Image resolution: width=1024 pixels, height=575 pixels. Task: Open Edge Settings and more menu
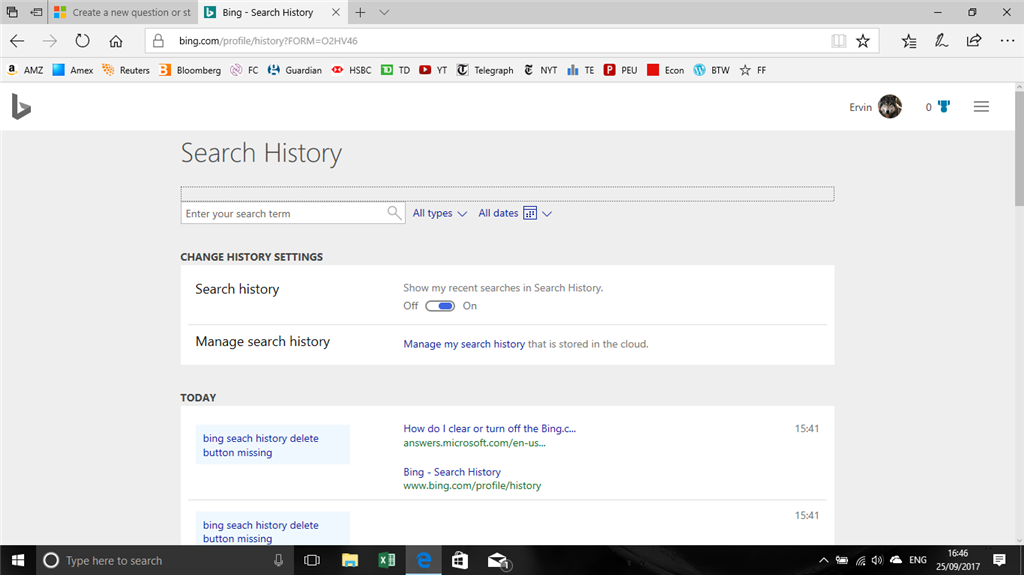(x=1007, y=41)
